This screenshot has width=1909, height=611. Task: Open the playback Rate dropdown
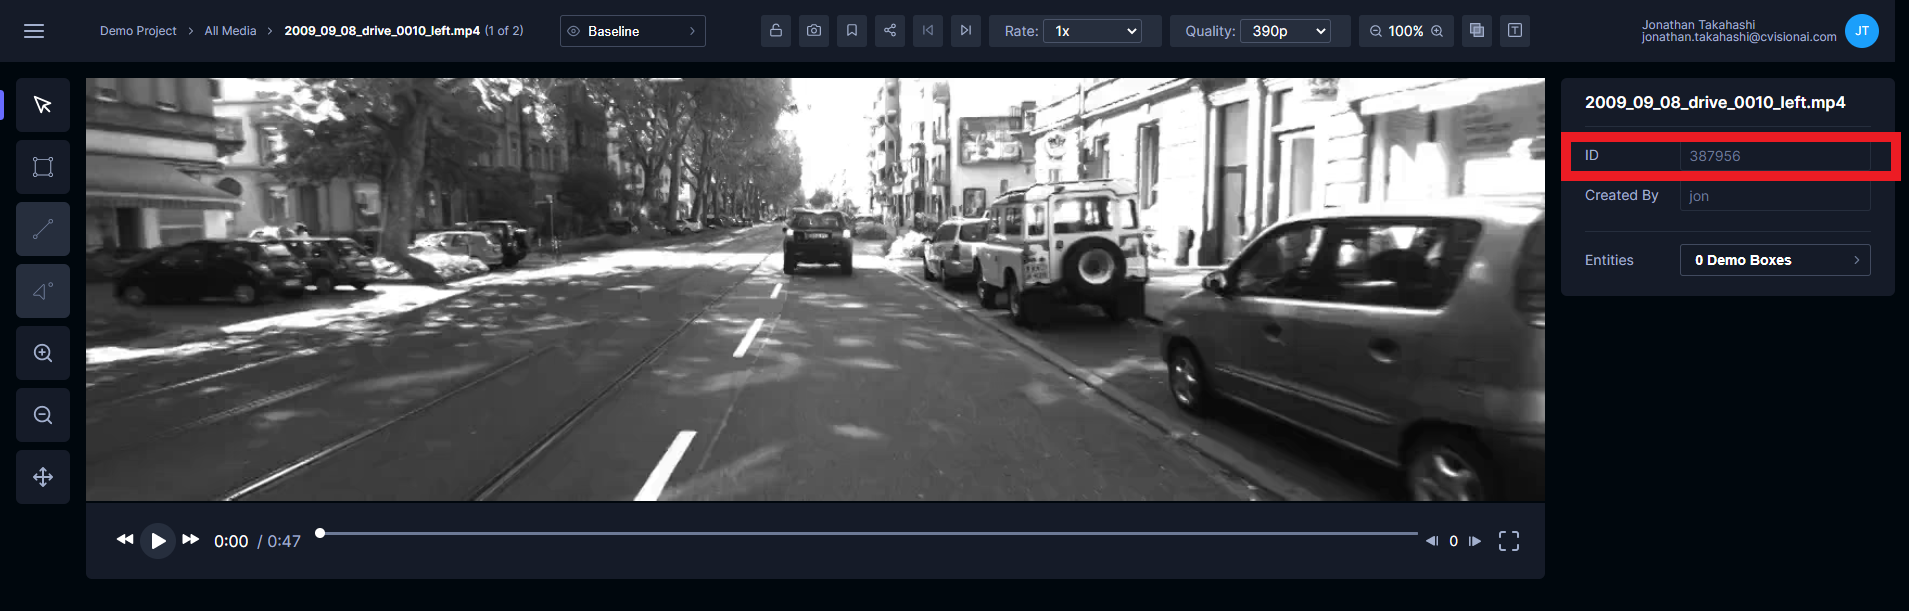pyautogui.click(x=1092, y=31)
